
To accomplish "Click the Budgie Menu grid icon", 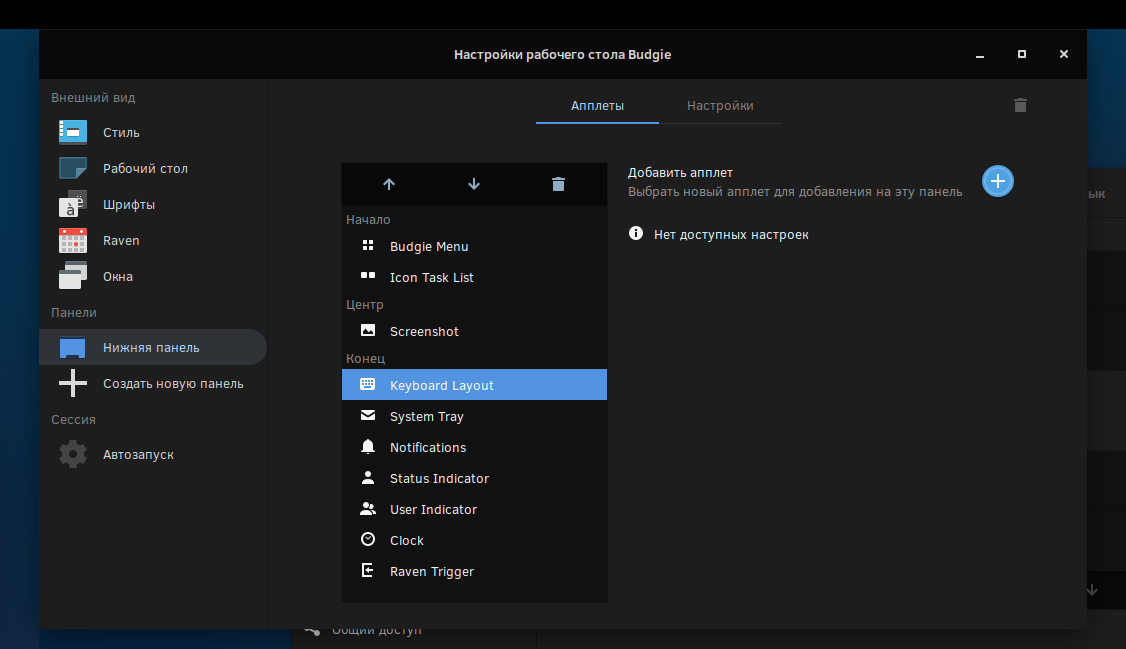I will click(x=368, y=246).
